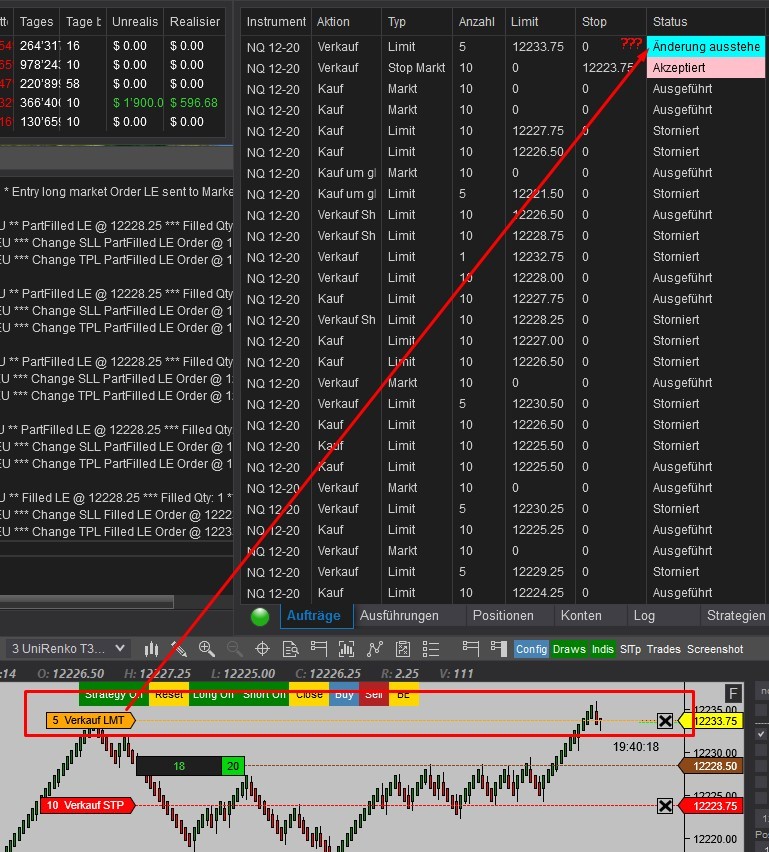The width and height of the screenshot is (769, 852).
Task: Click the zoom in magnifier icon
Action: coord(207,648)
